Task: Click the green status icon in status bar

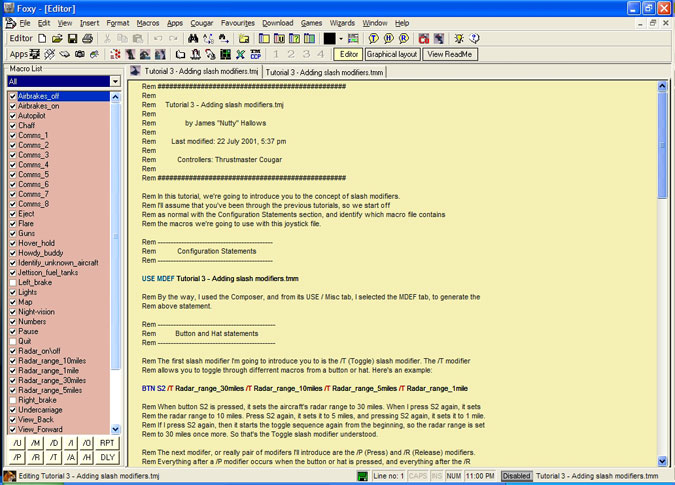Action: tap(362, 476)
